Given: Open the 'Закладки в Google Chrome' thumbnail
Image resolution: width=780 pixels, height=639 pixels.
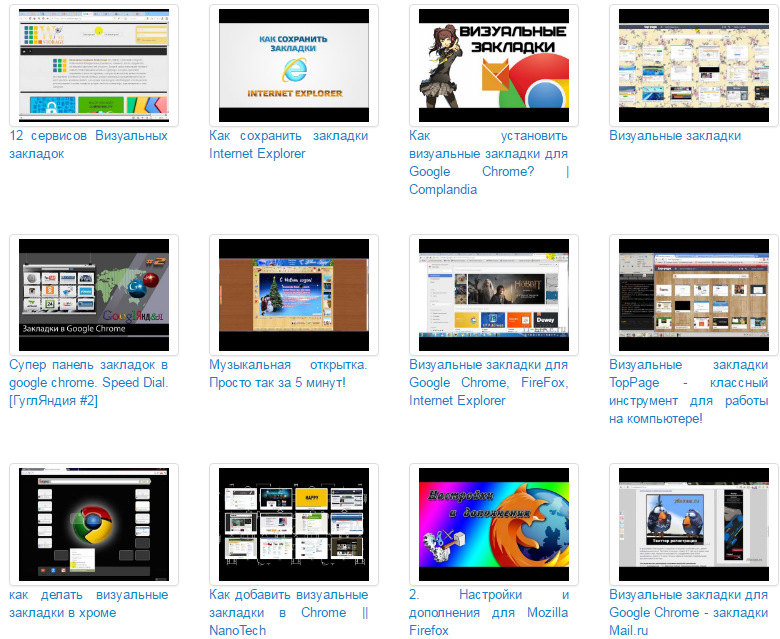Looking at the screenshot, I should (x=94, y=295).
